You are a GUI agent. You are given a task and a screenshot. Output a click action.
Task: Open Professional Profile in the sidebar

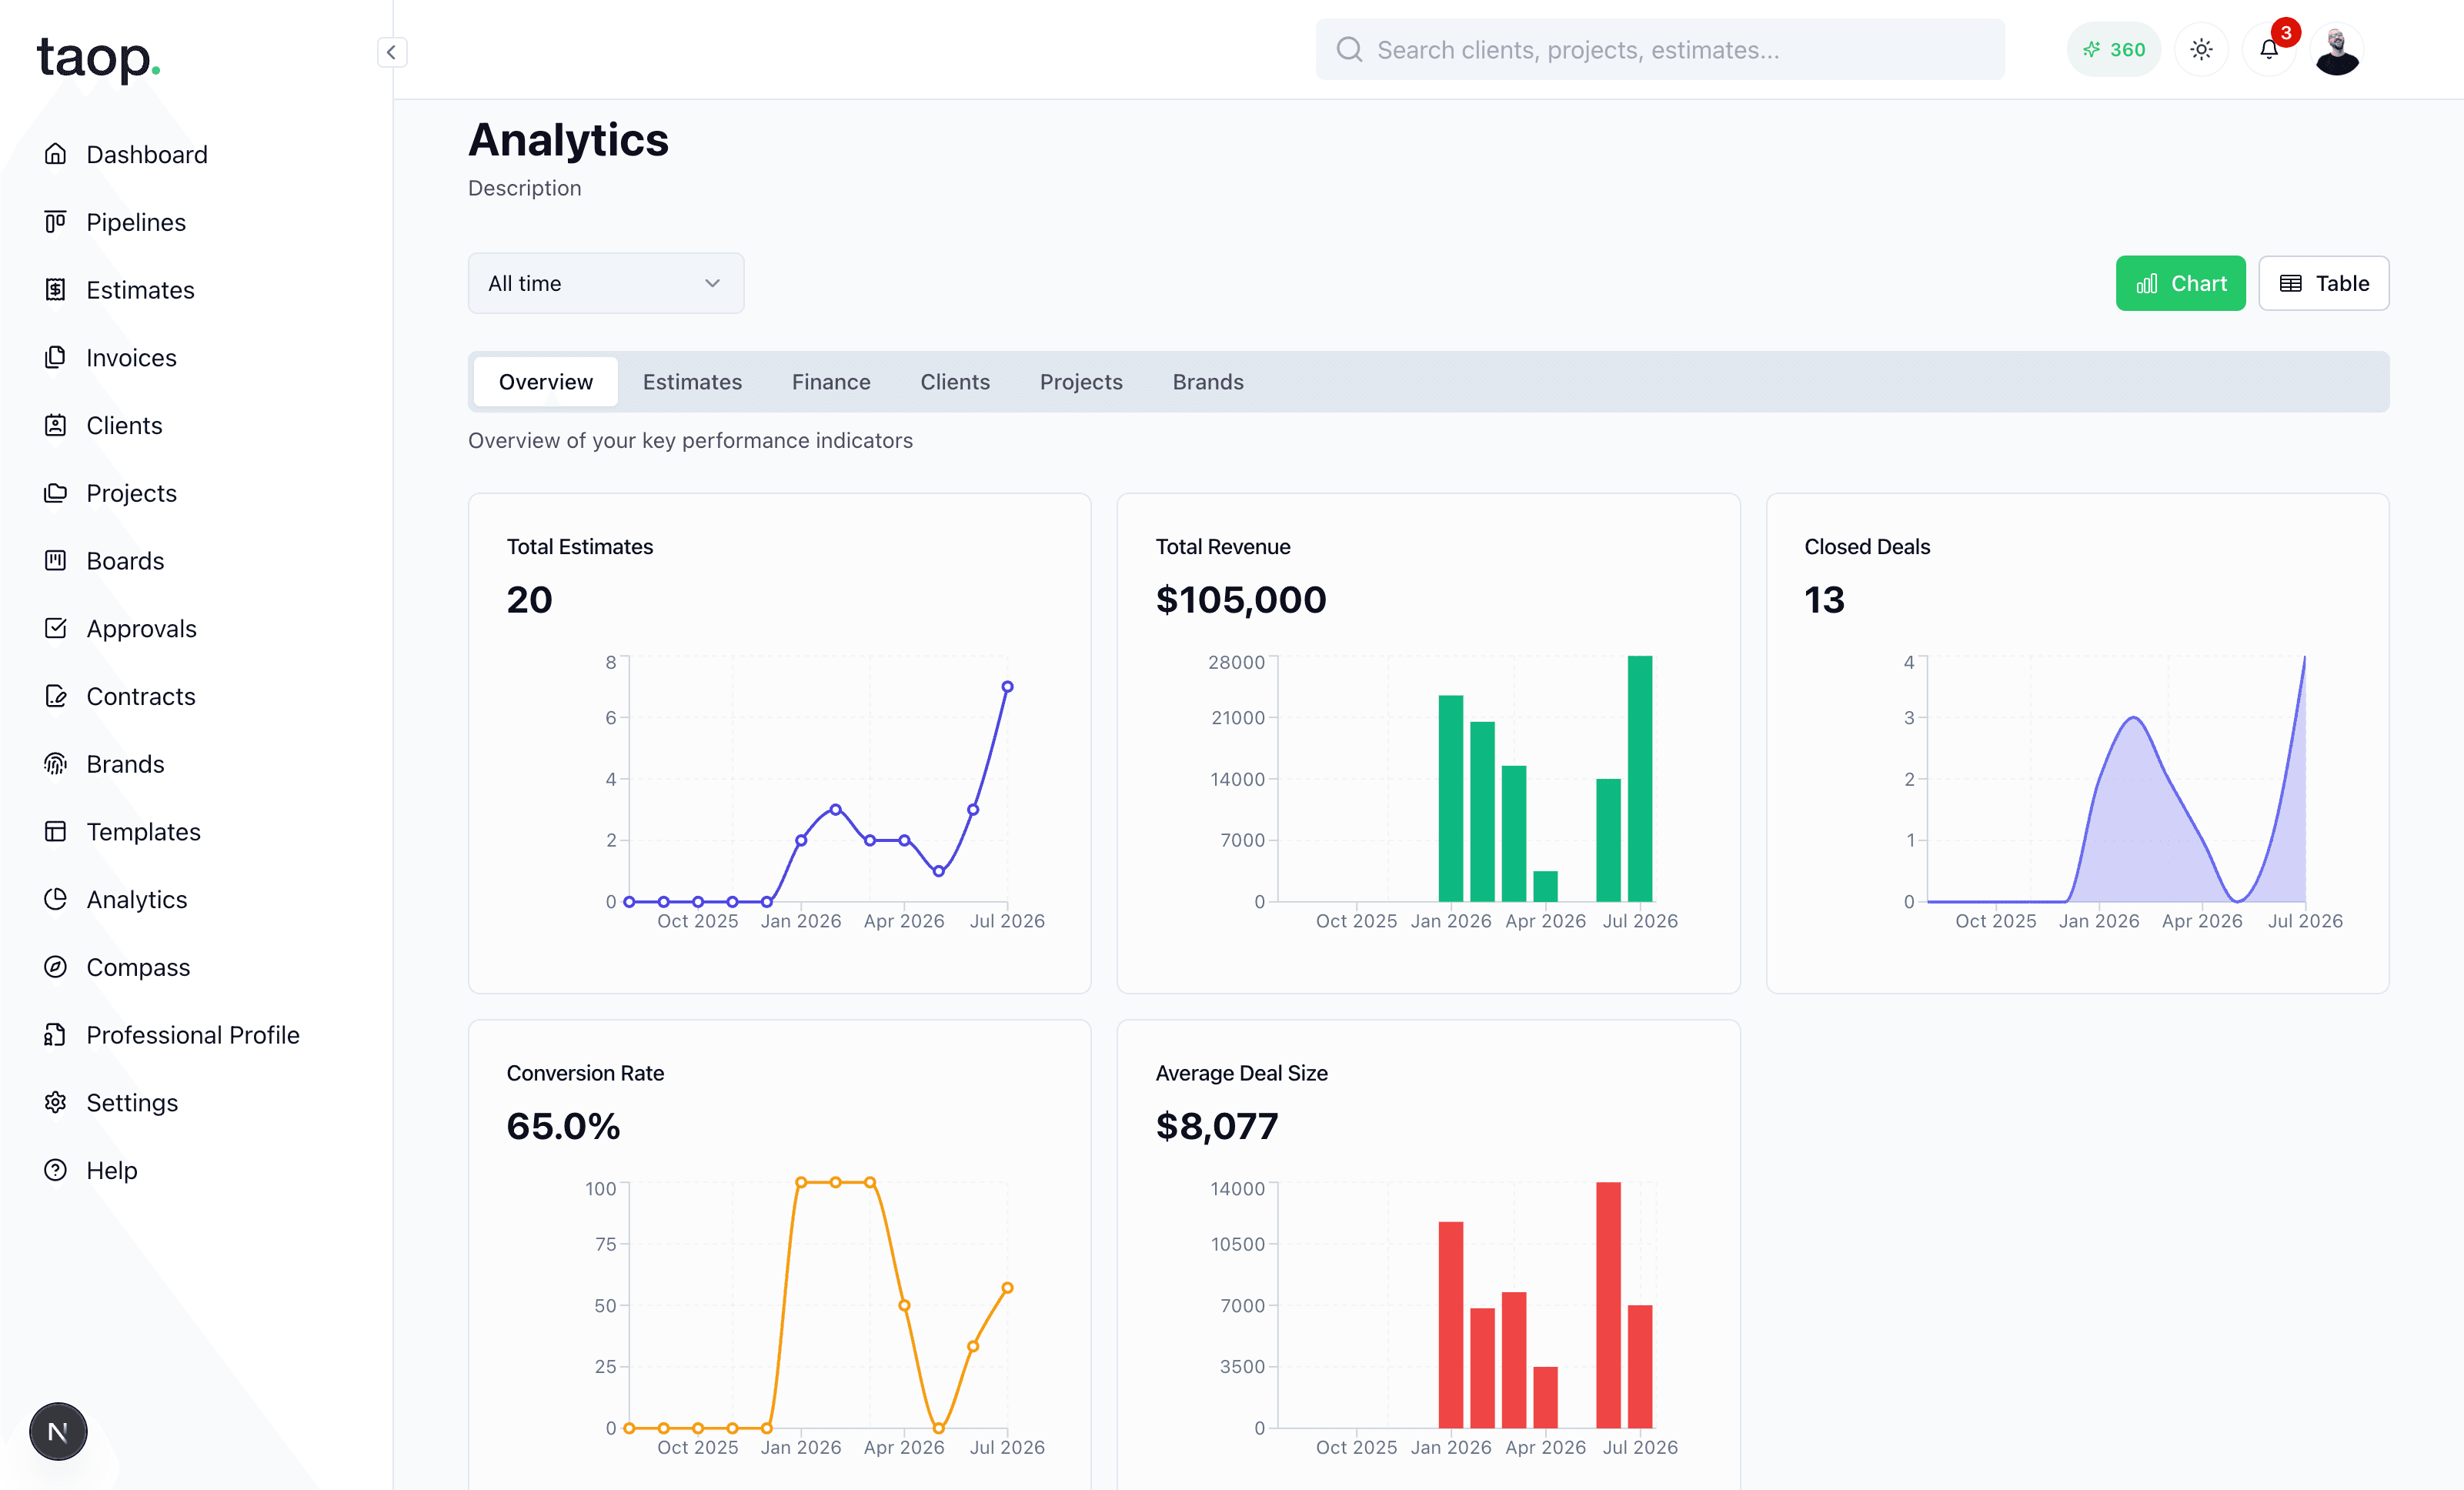coord(193,1035)
